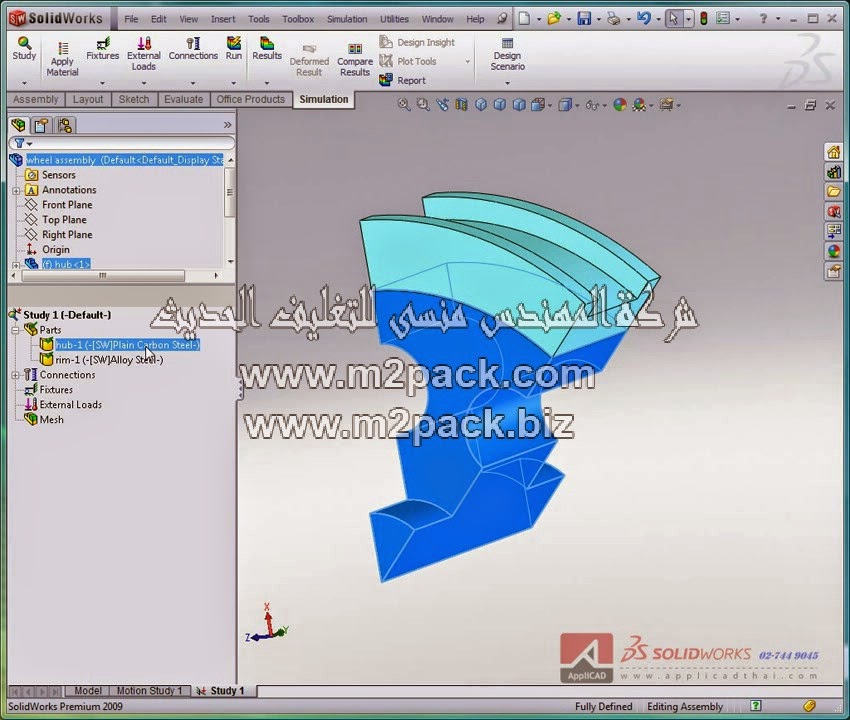Image resolution: width=850 pixels, height=720 pixels.
Task: Expand Annotations tree node
Action: click(16, 191)
